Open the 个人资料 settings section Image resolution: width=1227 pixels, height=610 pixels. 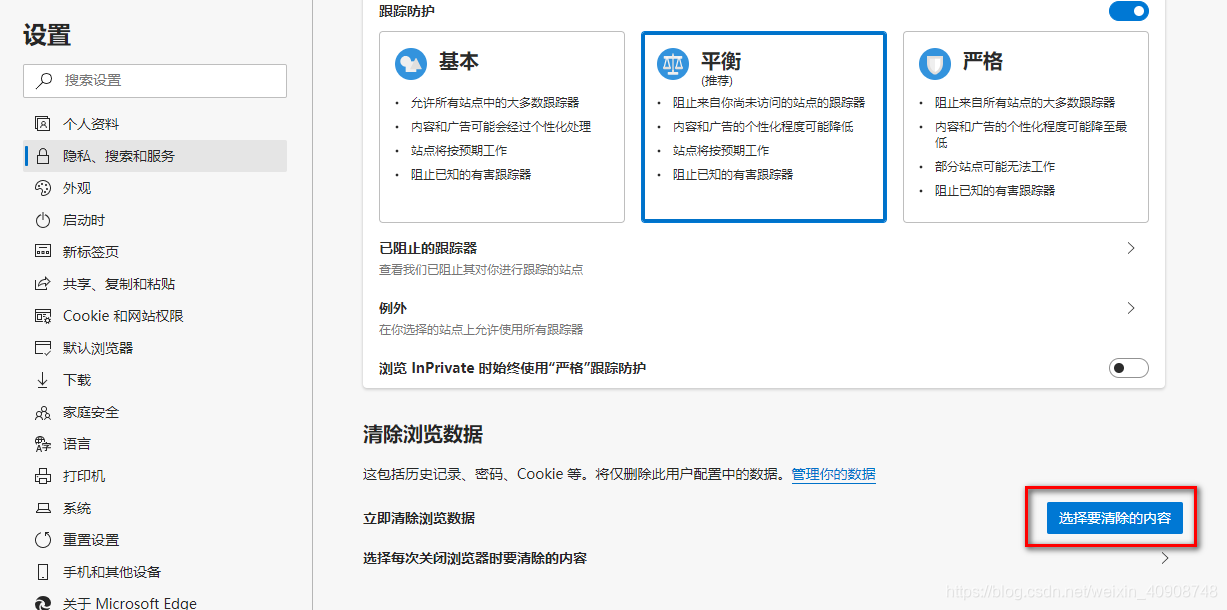click(x=155, y=124)
